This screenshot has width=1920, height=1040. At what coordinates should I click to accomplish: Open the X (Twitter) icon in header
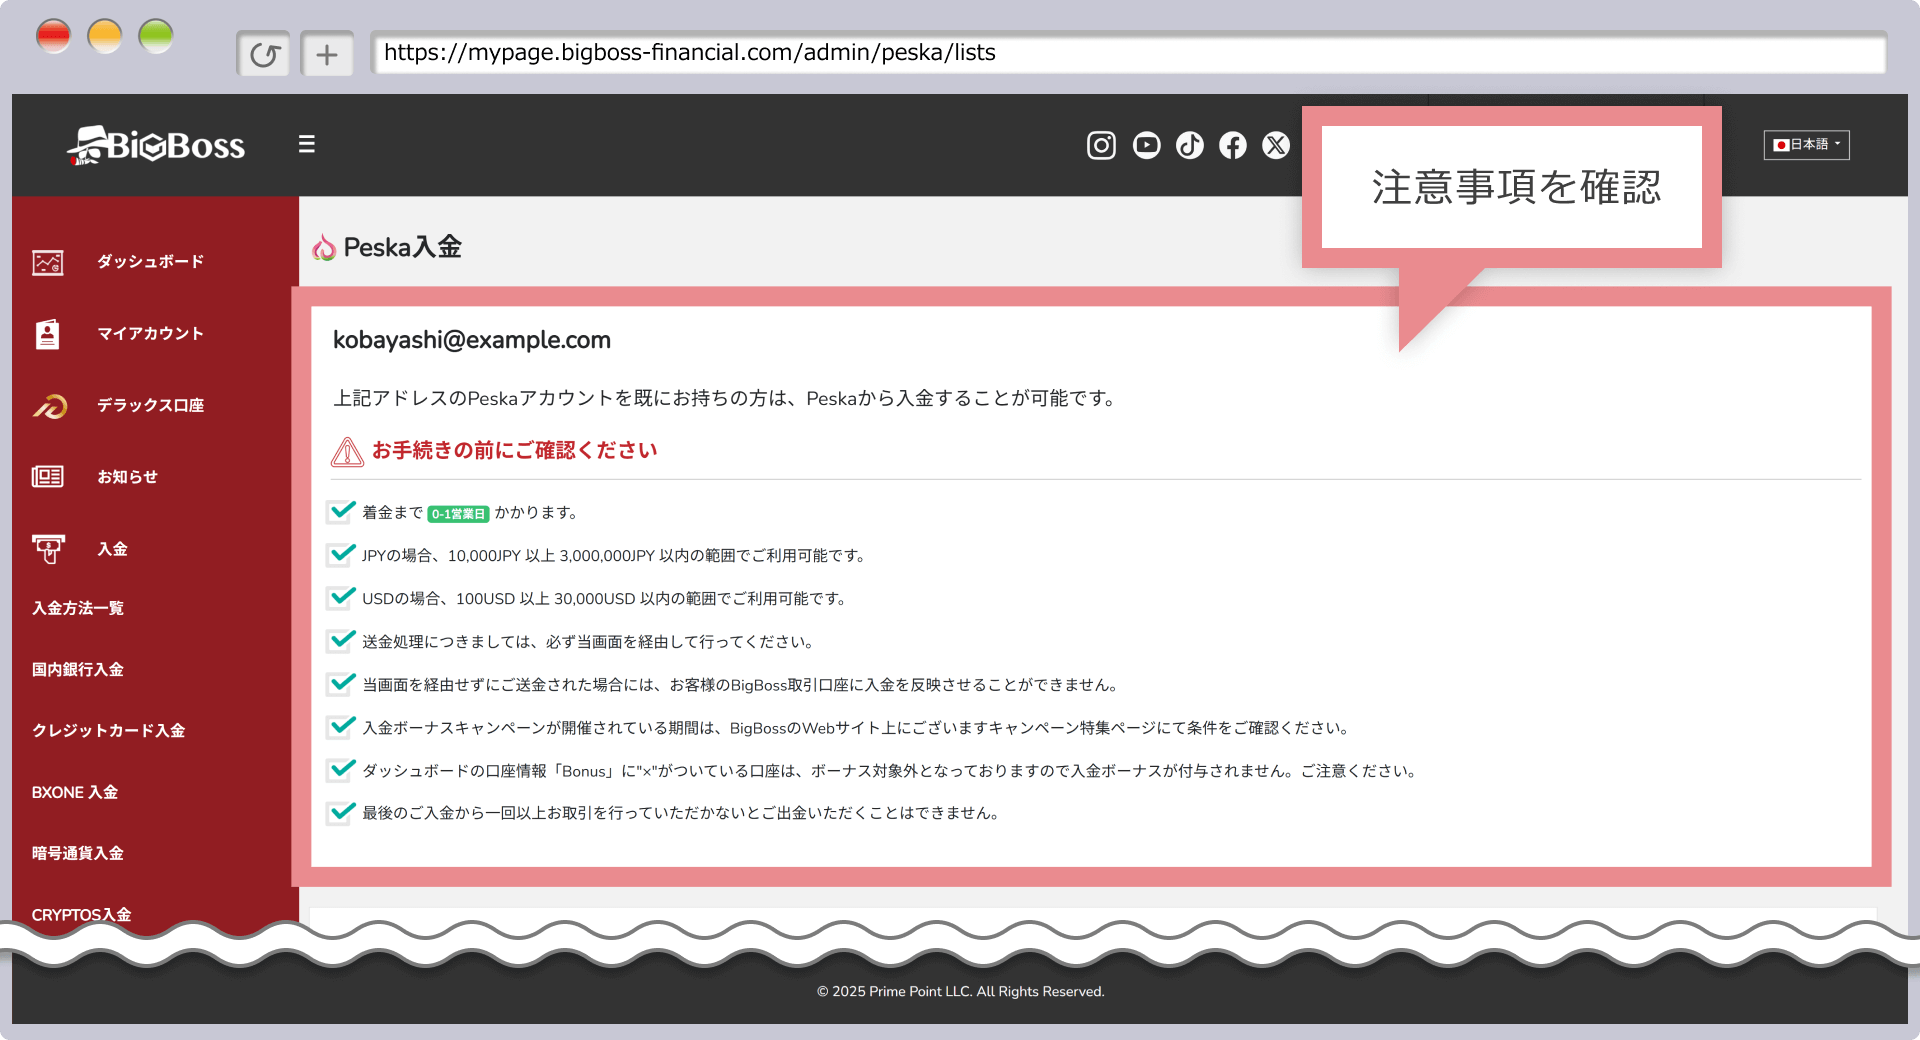point(1276,146)
